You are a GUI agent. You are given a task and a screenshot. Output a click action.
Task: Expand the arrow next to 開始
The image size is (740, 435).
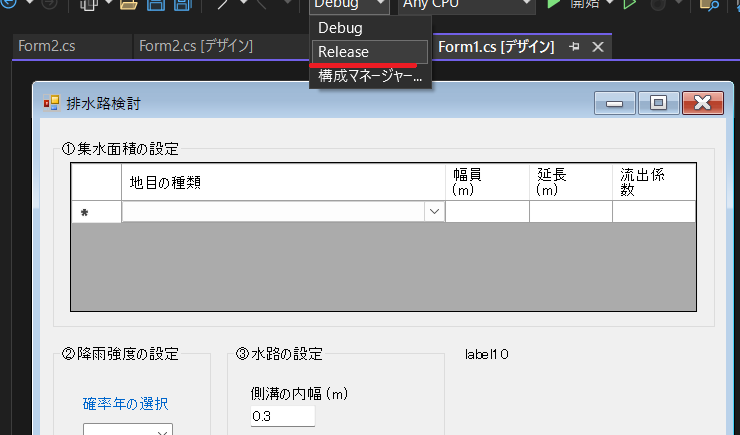[x=609, y=3]
